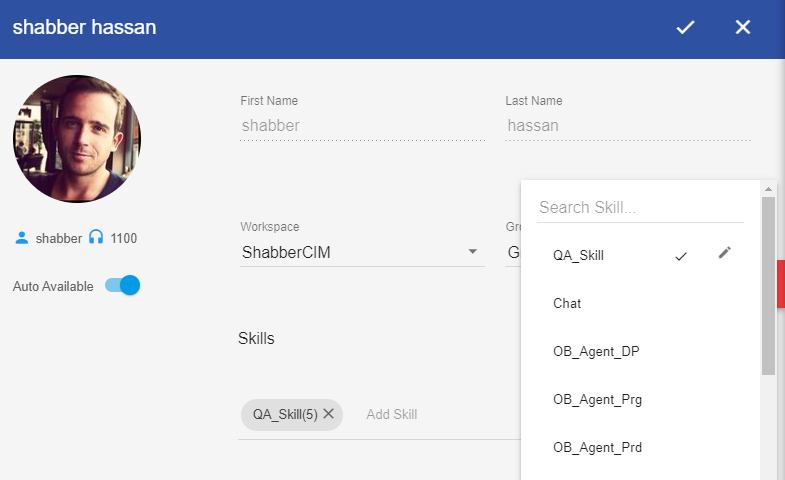The height and width of the screenshot is (480, 785).
Task: Click the selected checkmark beside QA_Skill
Action: [x=681, y=256]
